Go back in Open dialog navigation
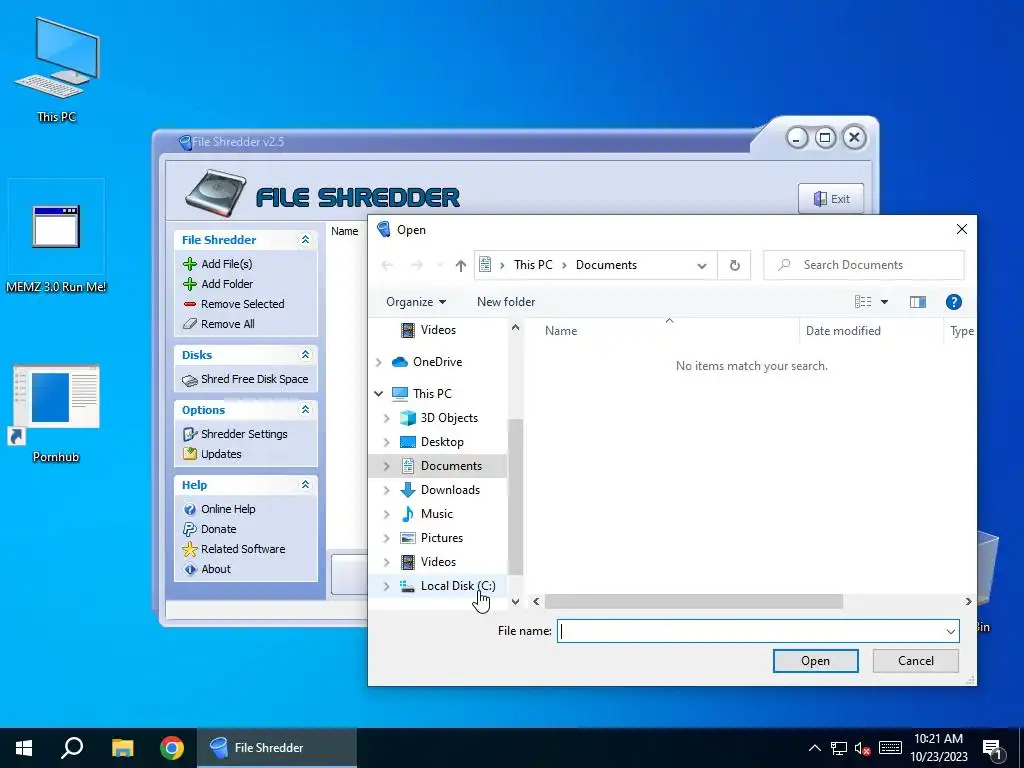 [x=387, y=265]
